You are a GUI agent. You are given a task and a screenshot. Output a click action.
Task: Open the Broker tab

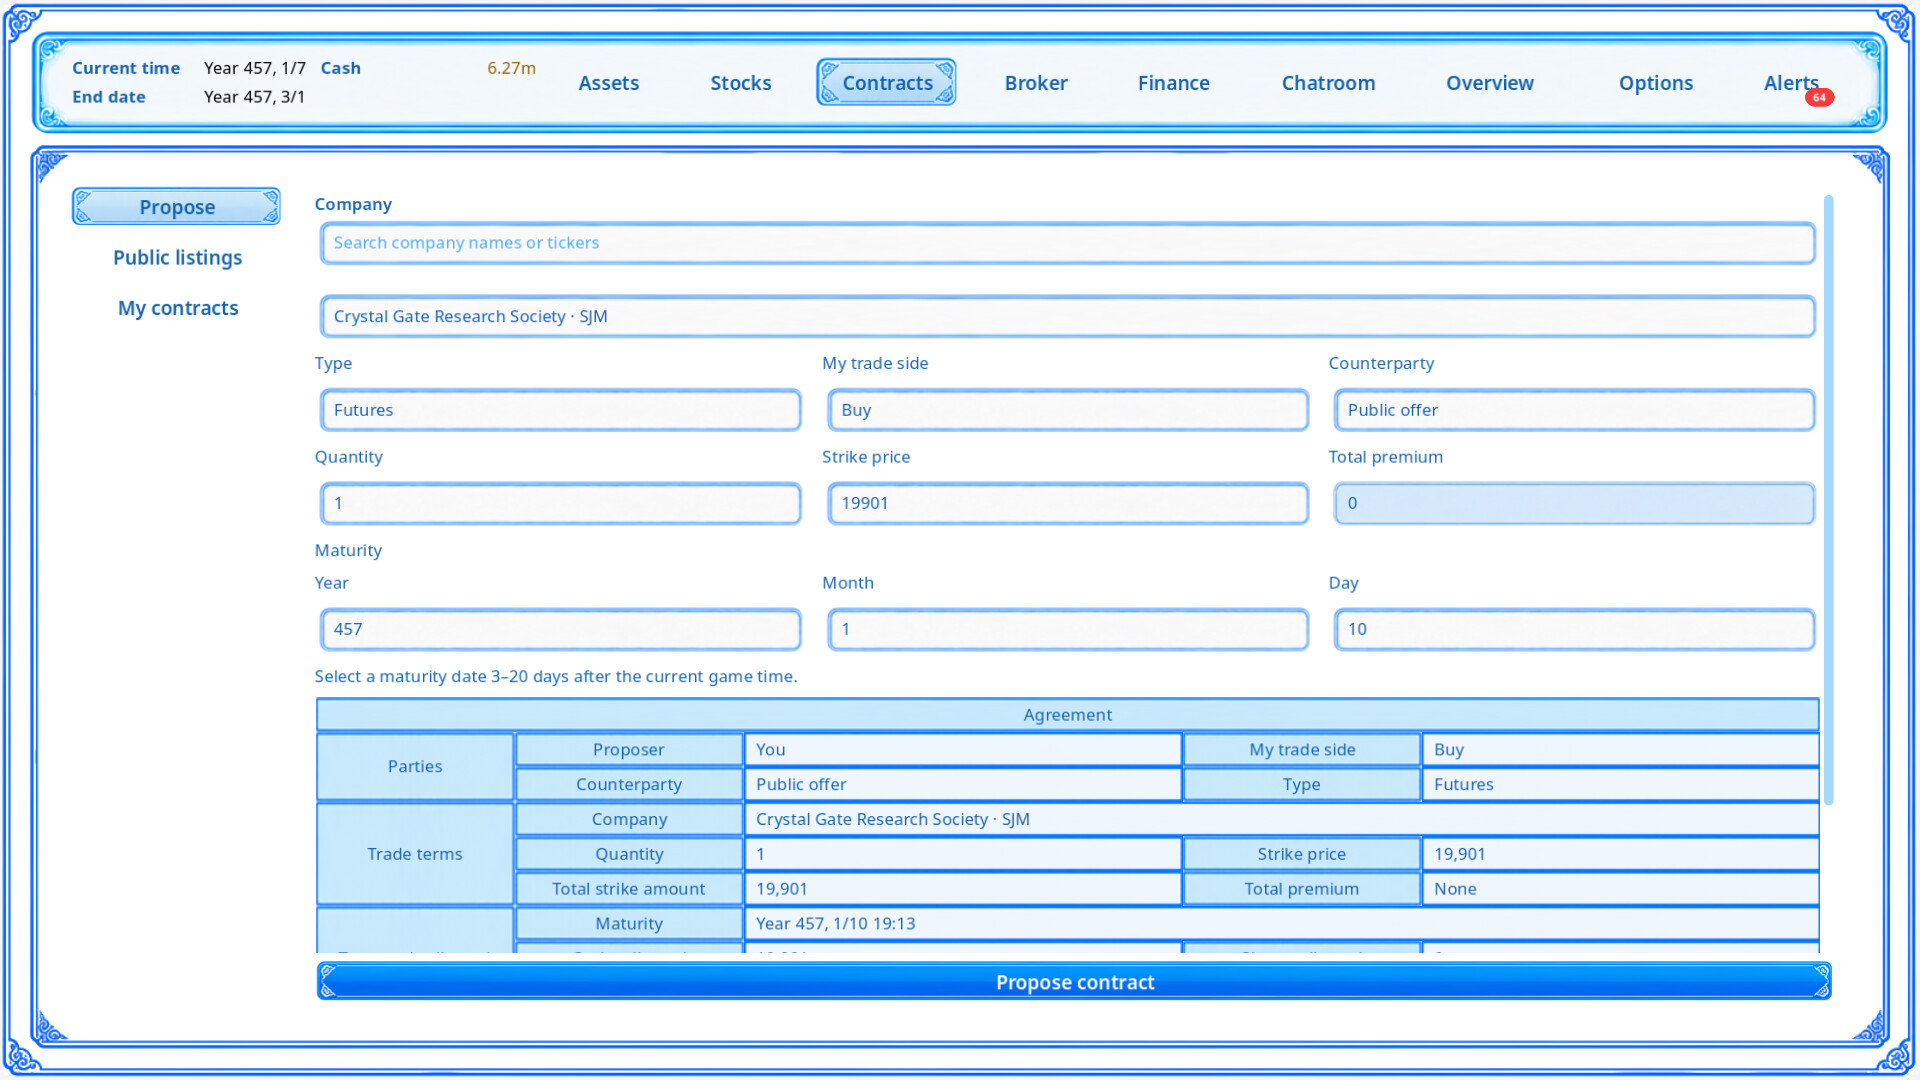1036,83
